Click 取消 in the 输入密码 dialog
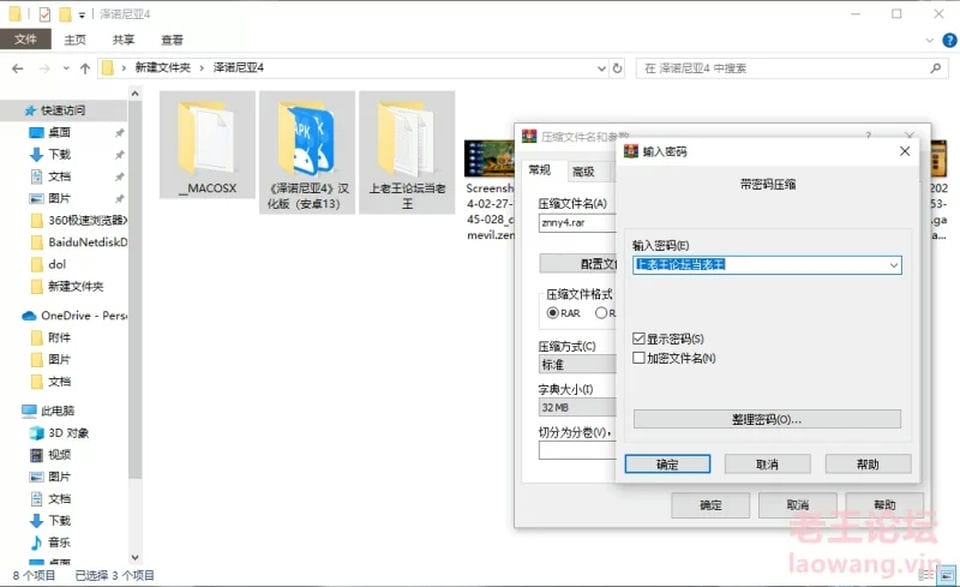This screenshot has width=960, height=587. pos(767,464)
